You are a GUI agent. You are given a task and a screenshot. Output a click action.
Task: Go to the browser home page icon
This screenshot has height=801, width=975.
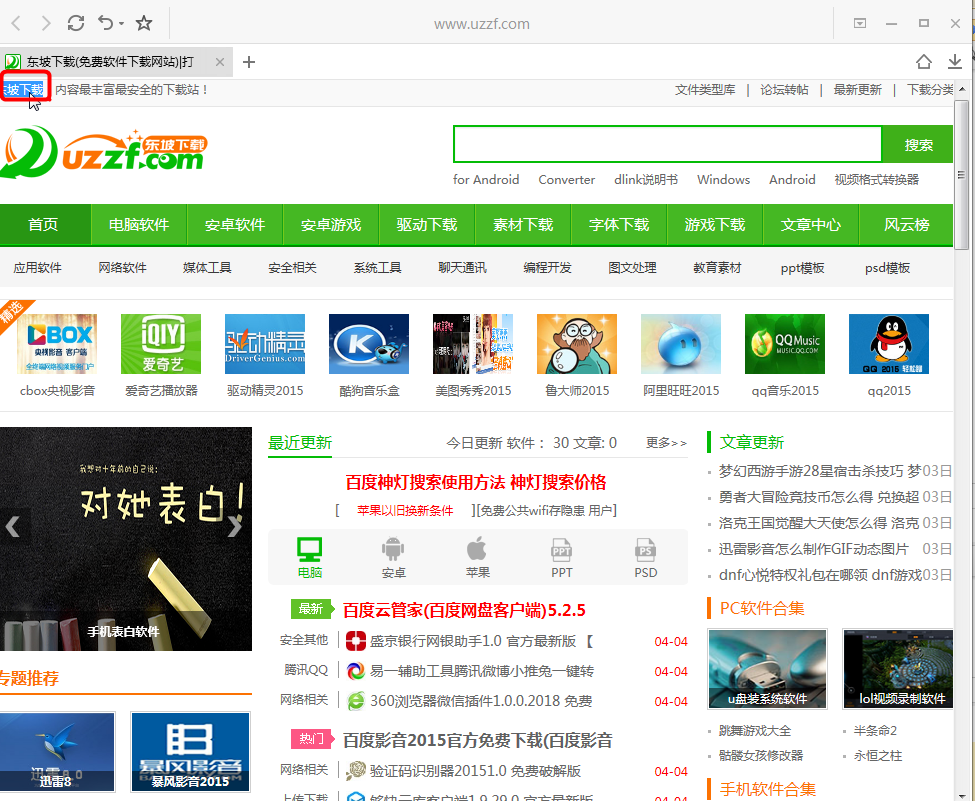[923, 62]
